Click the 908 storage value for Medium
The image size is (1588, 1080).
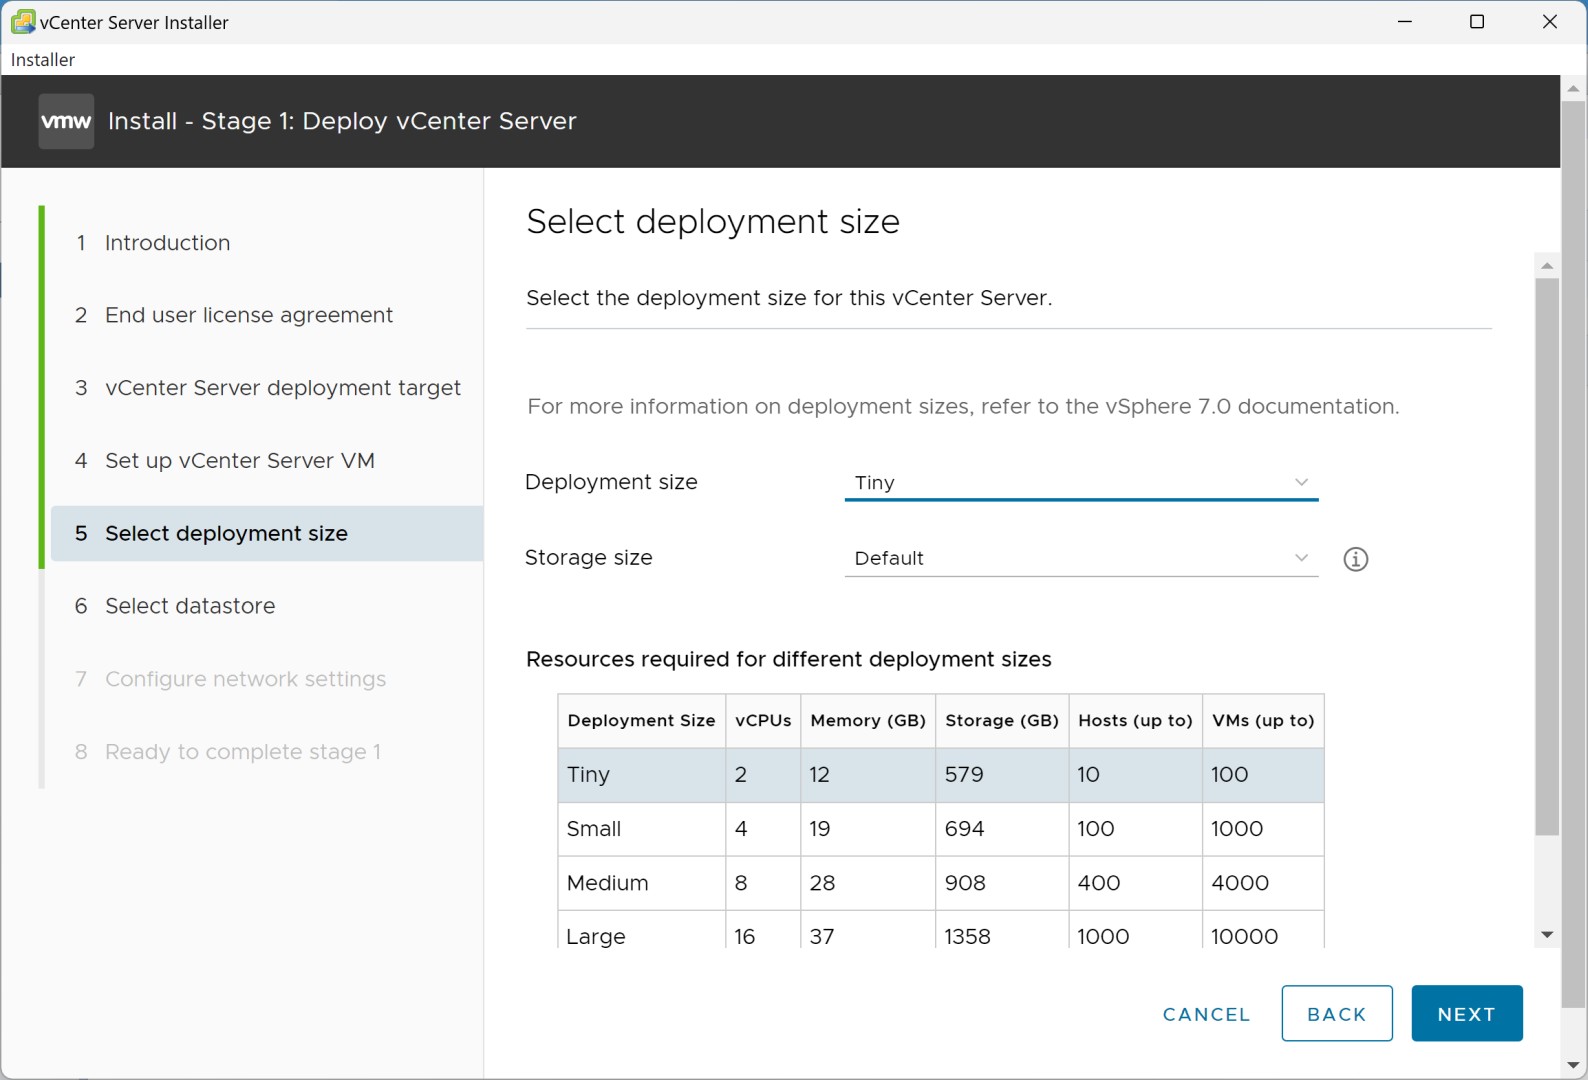coord(965,883)
